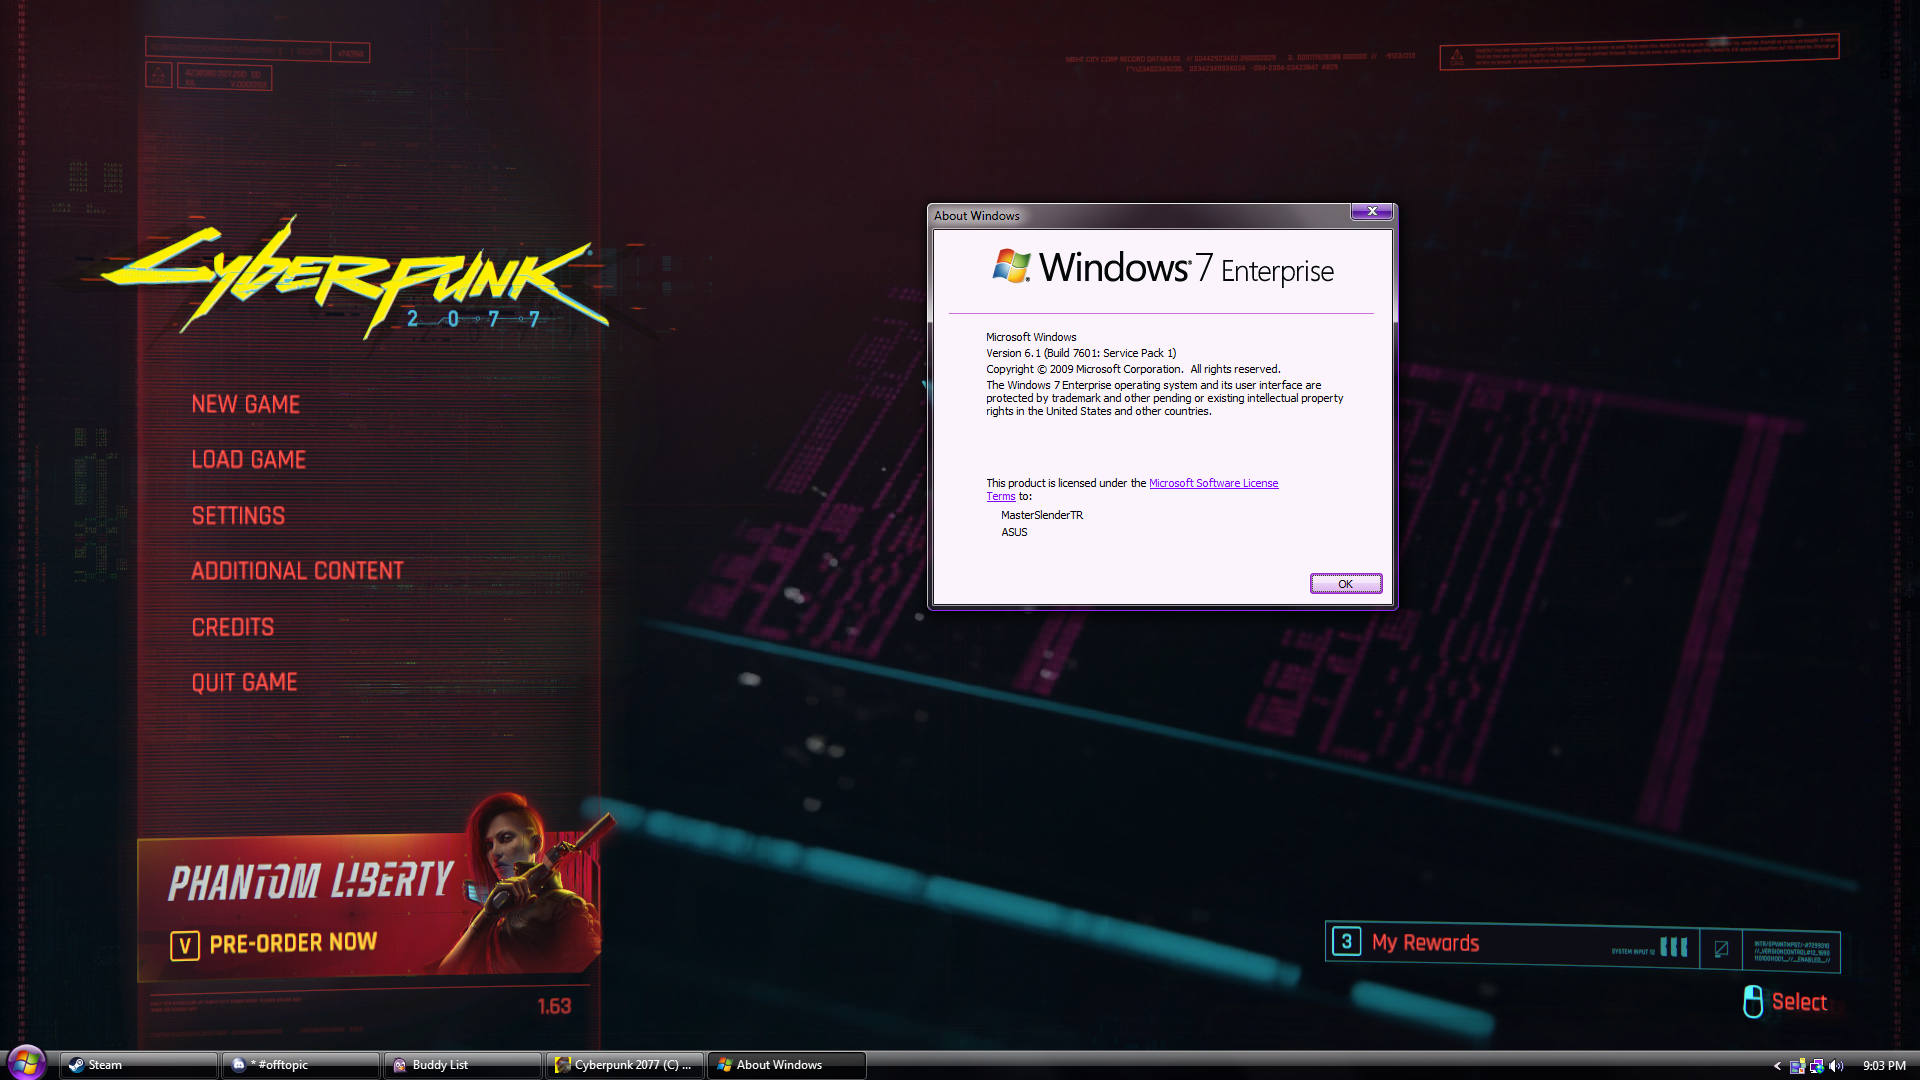The image size is (1920, 1080).
Task: Show hidden tray icons arrow
Action: (1777, 1066)
